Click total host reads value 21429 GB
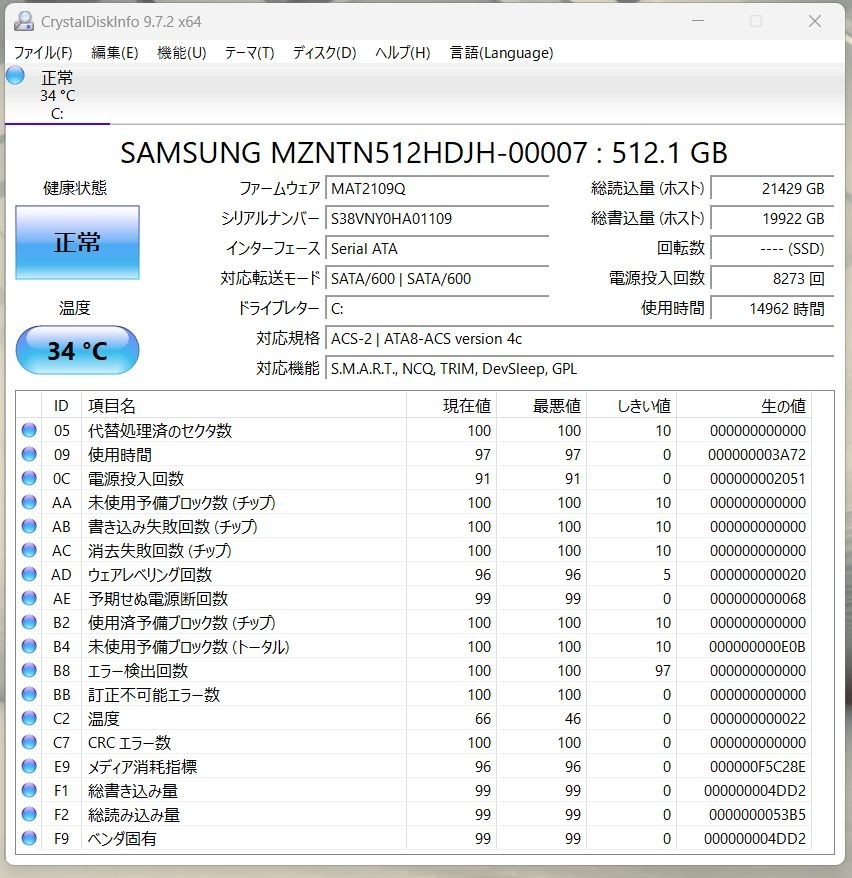The image size is (852, 878). pyautogui.click(x=772, y=188)
